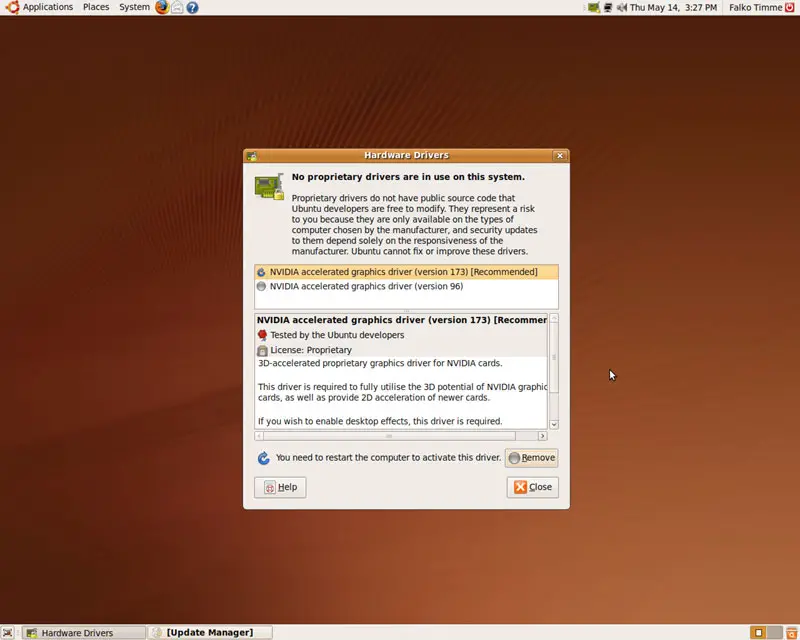Click the hardware drivers tray notification icon
Viewport: 800px width, 640px height.
point(593,7)
